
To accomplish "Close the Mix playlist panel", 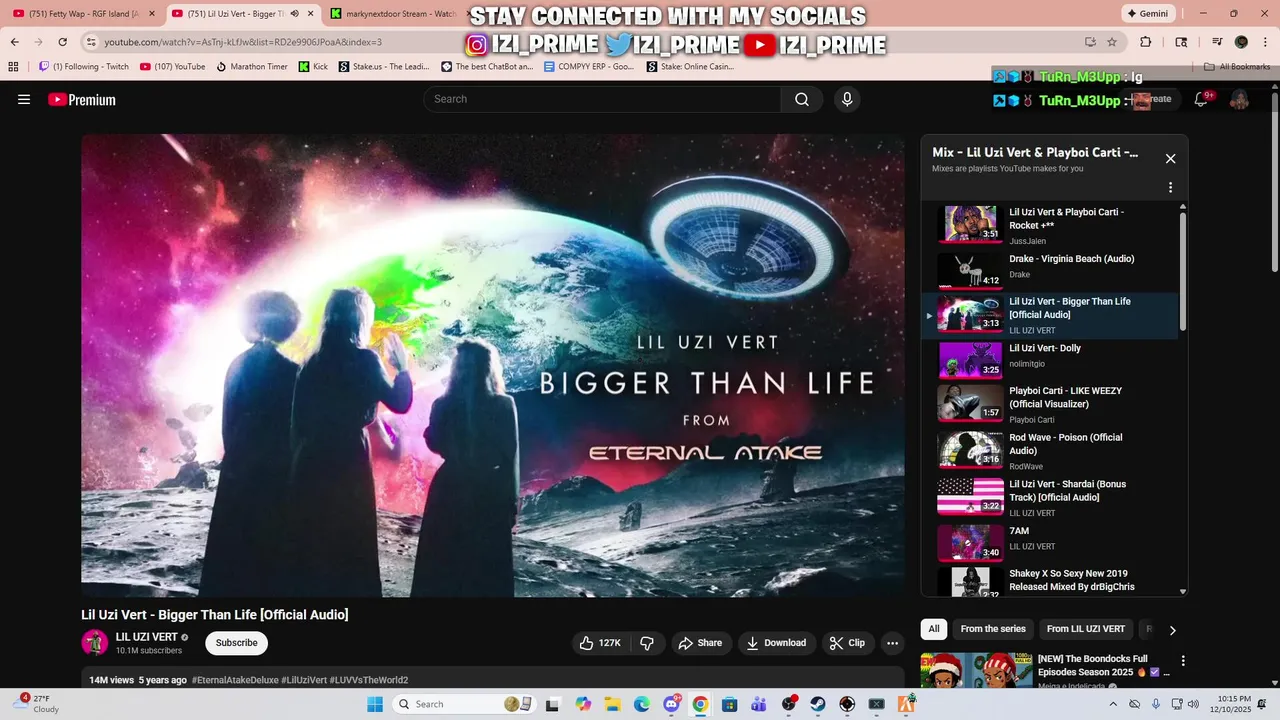I will point(1170,158).
